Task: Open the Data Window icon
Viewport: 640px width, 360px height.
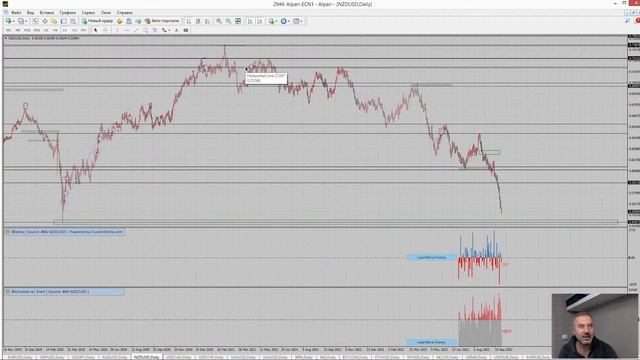Action: click(45, 21)
